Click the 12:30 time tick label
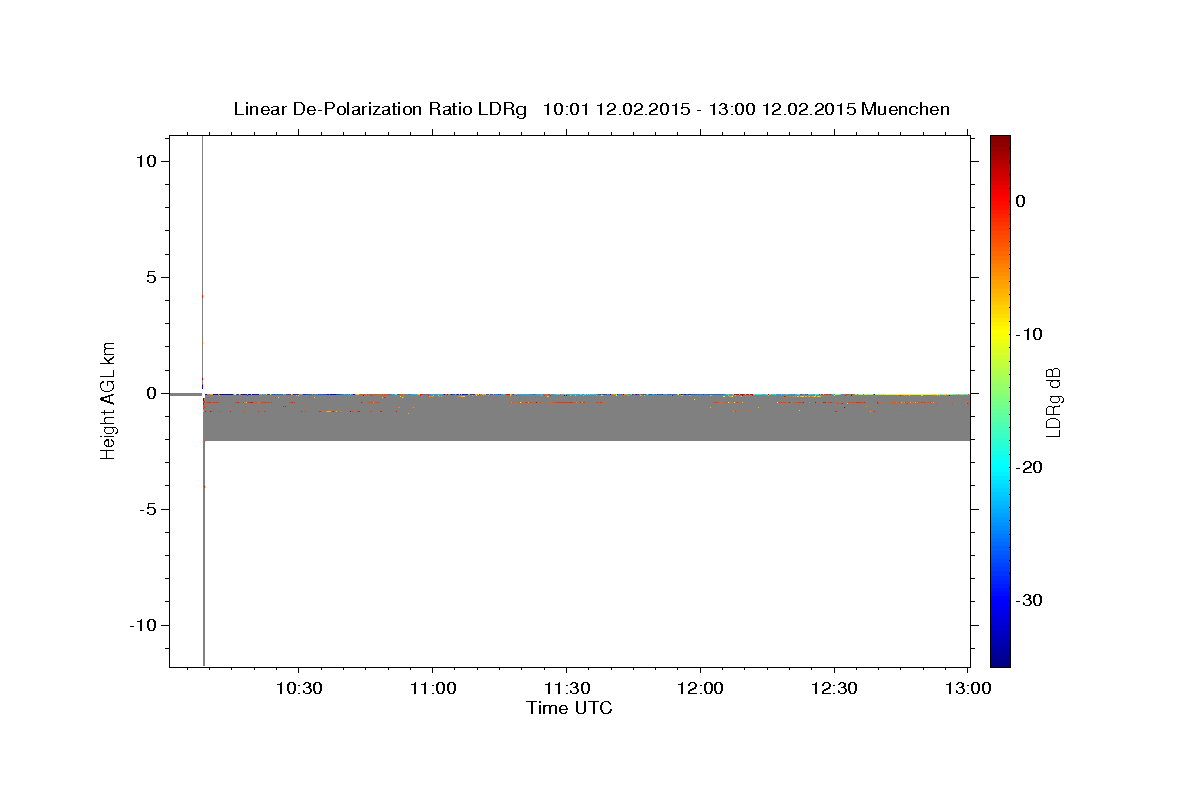Image resolution: width=1200 pixels, height=800 pixels. point(835,689)
